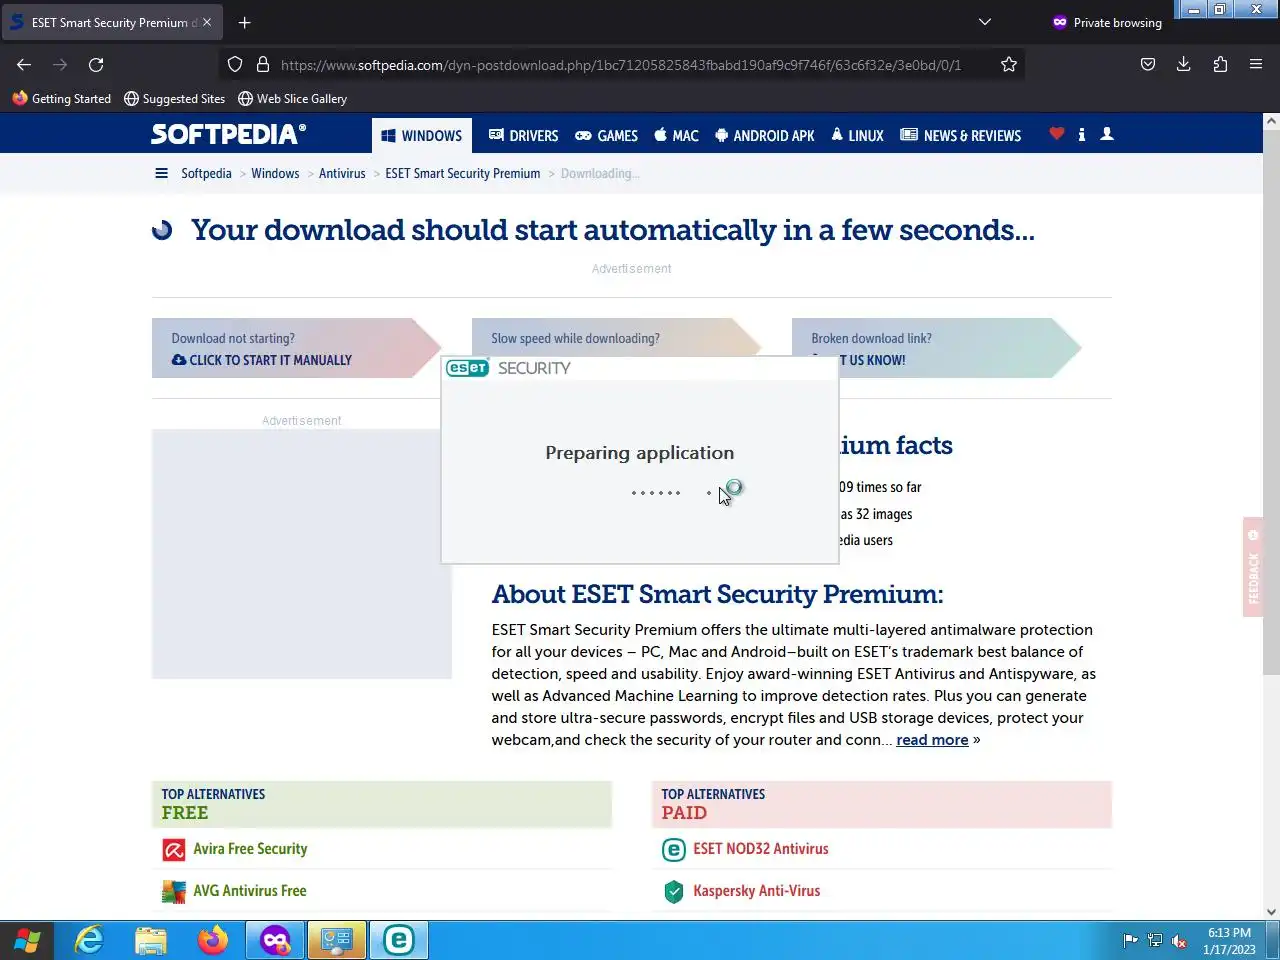Open the tracking protection shield icon

235,64
